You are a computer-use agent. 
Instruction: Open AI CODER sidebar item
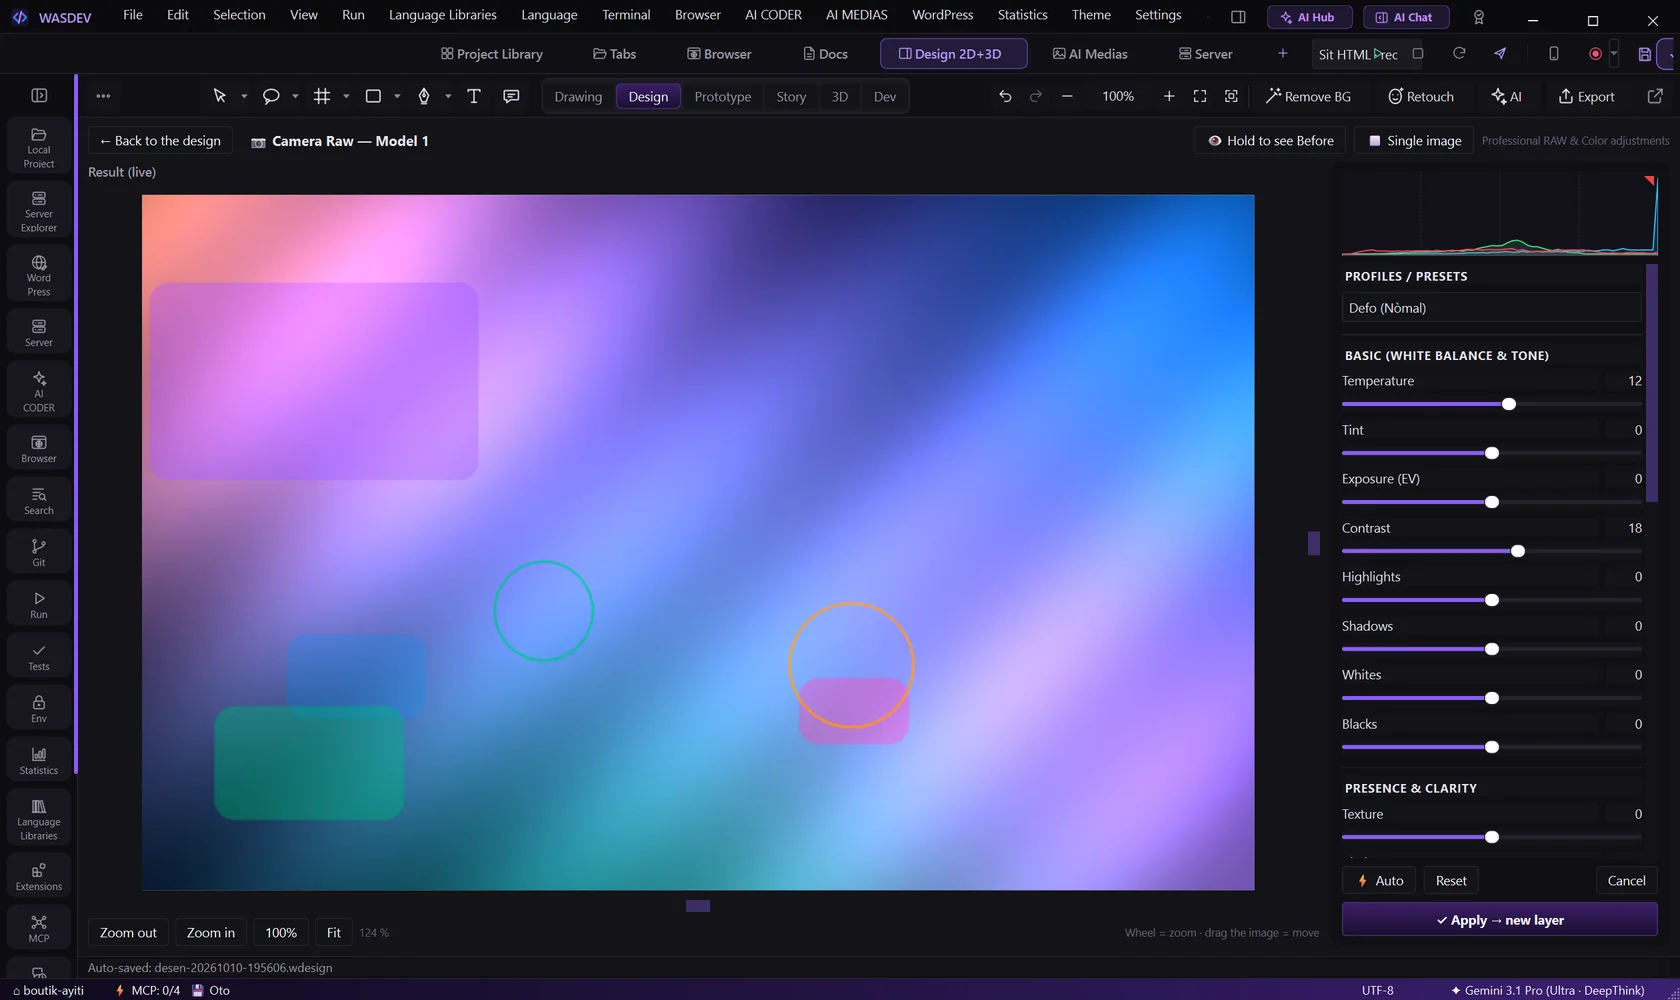[39, 391]
